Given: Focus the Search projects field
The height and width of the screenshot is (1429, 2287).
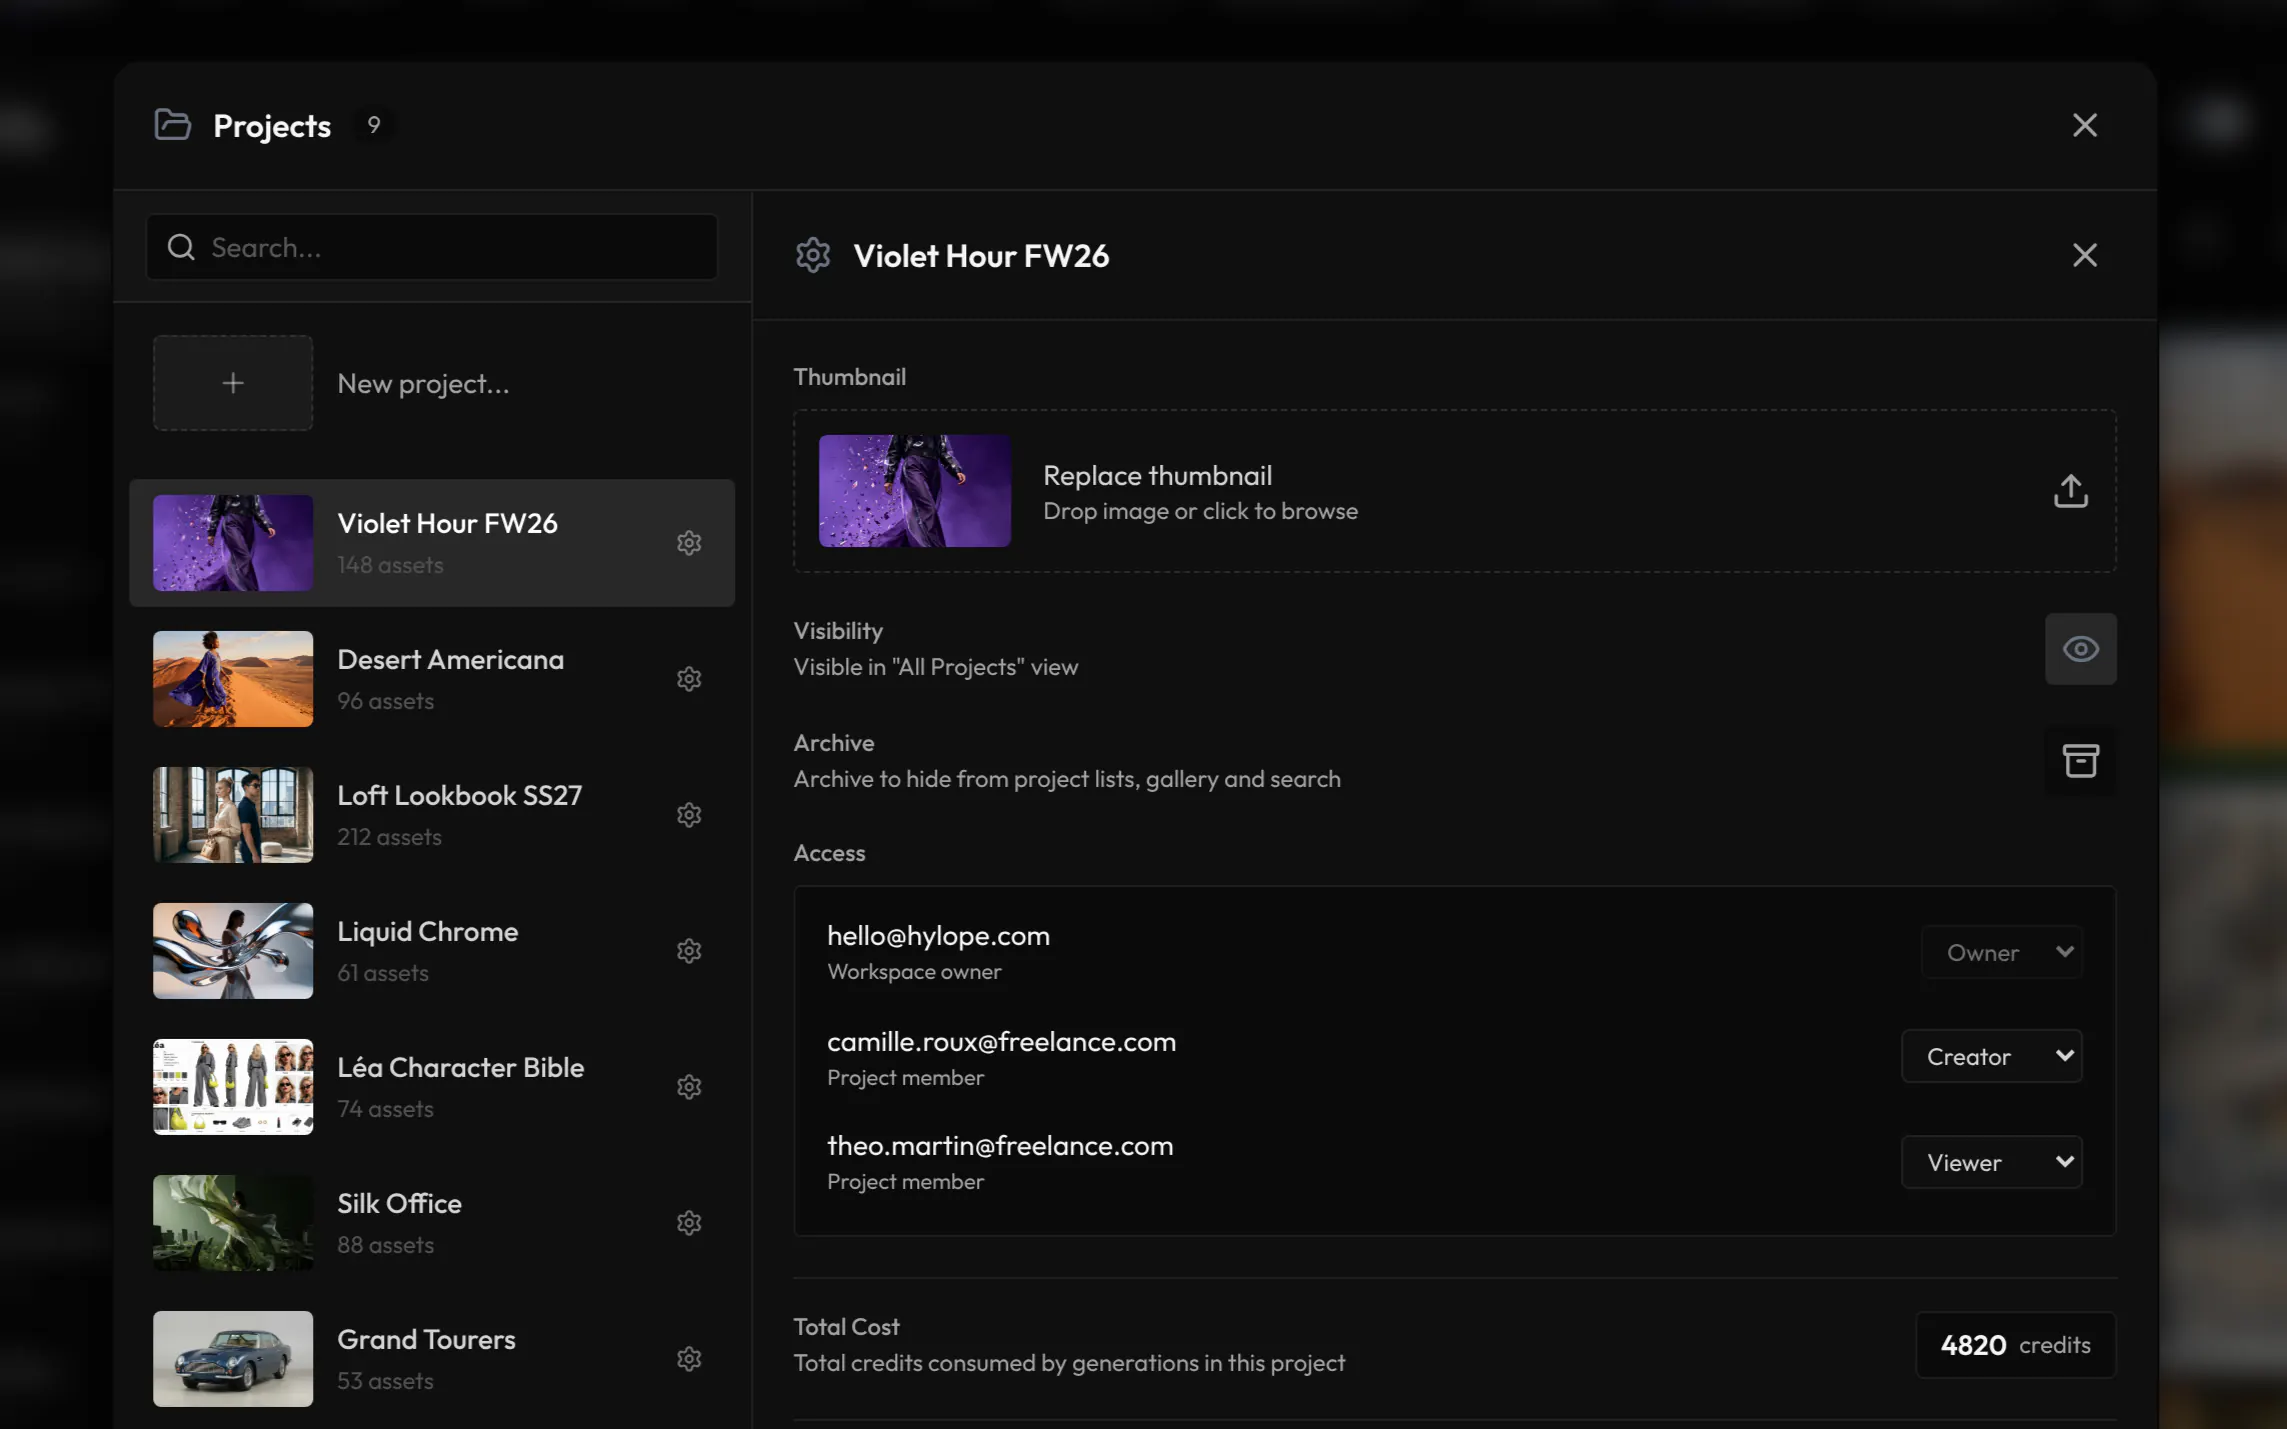Looking at the screenshot, I should pyautogui.click(x=432, y=247).
